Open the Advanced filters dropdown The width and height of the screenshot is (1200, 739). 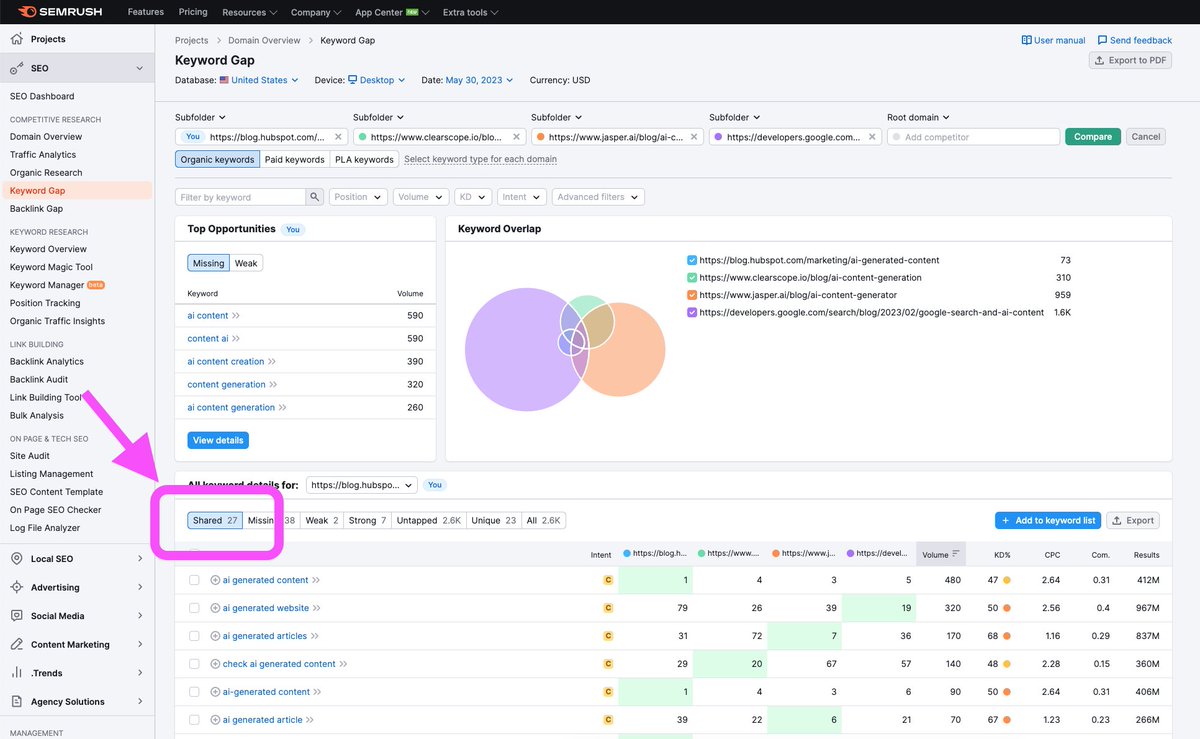coord(598,197)
